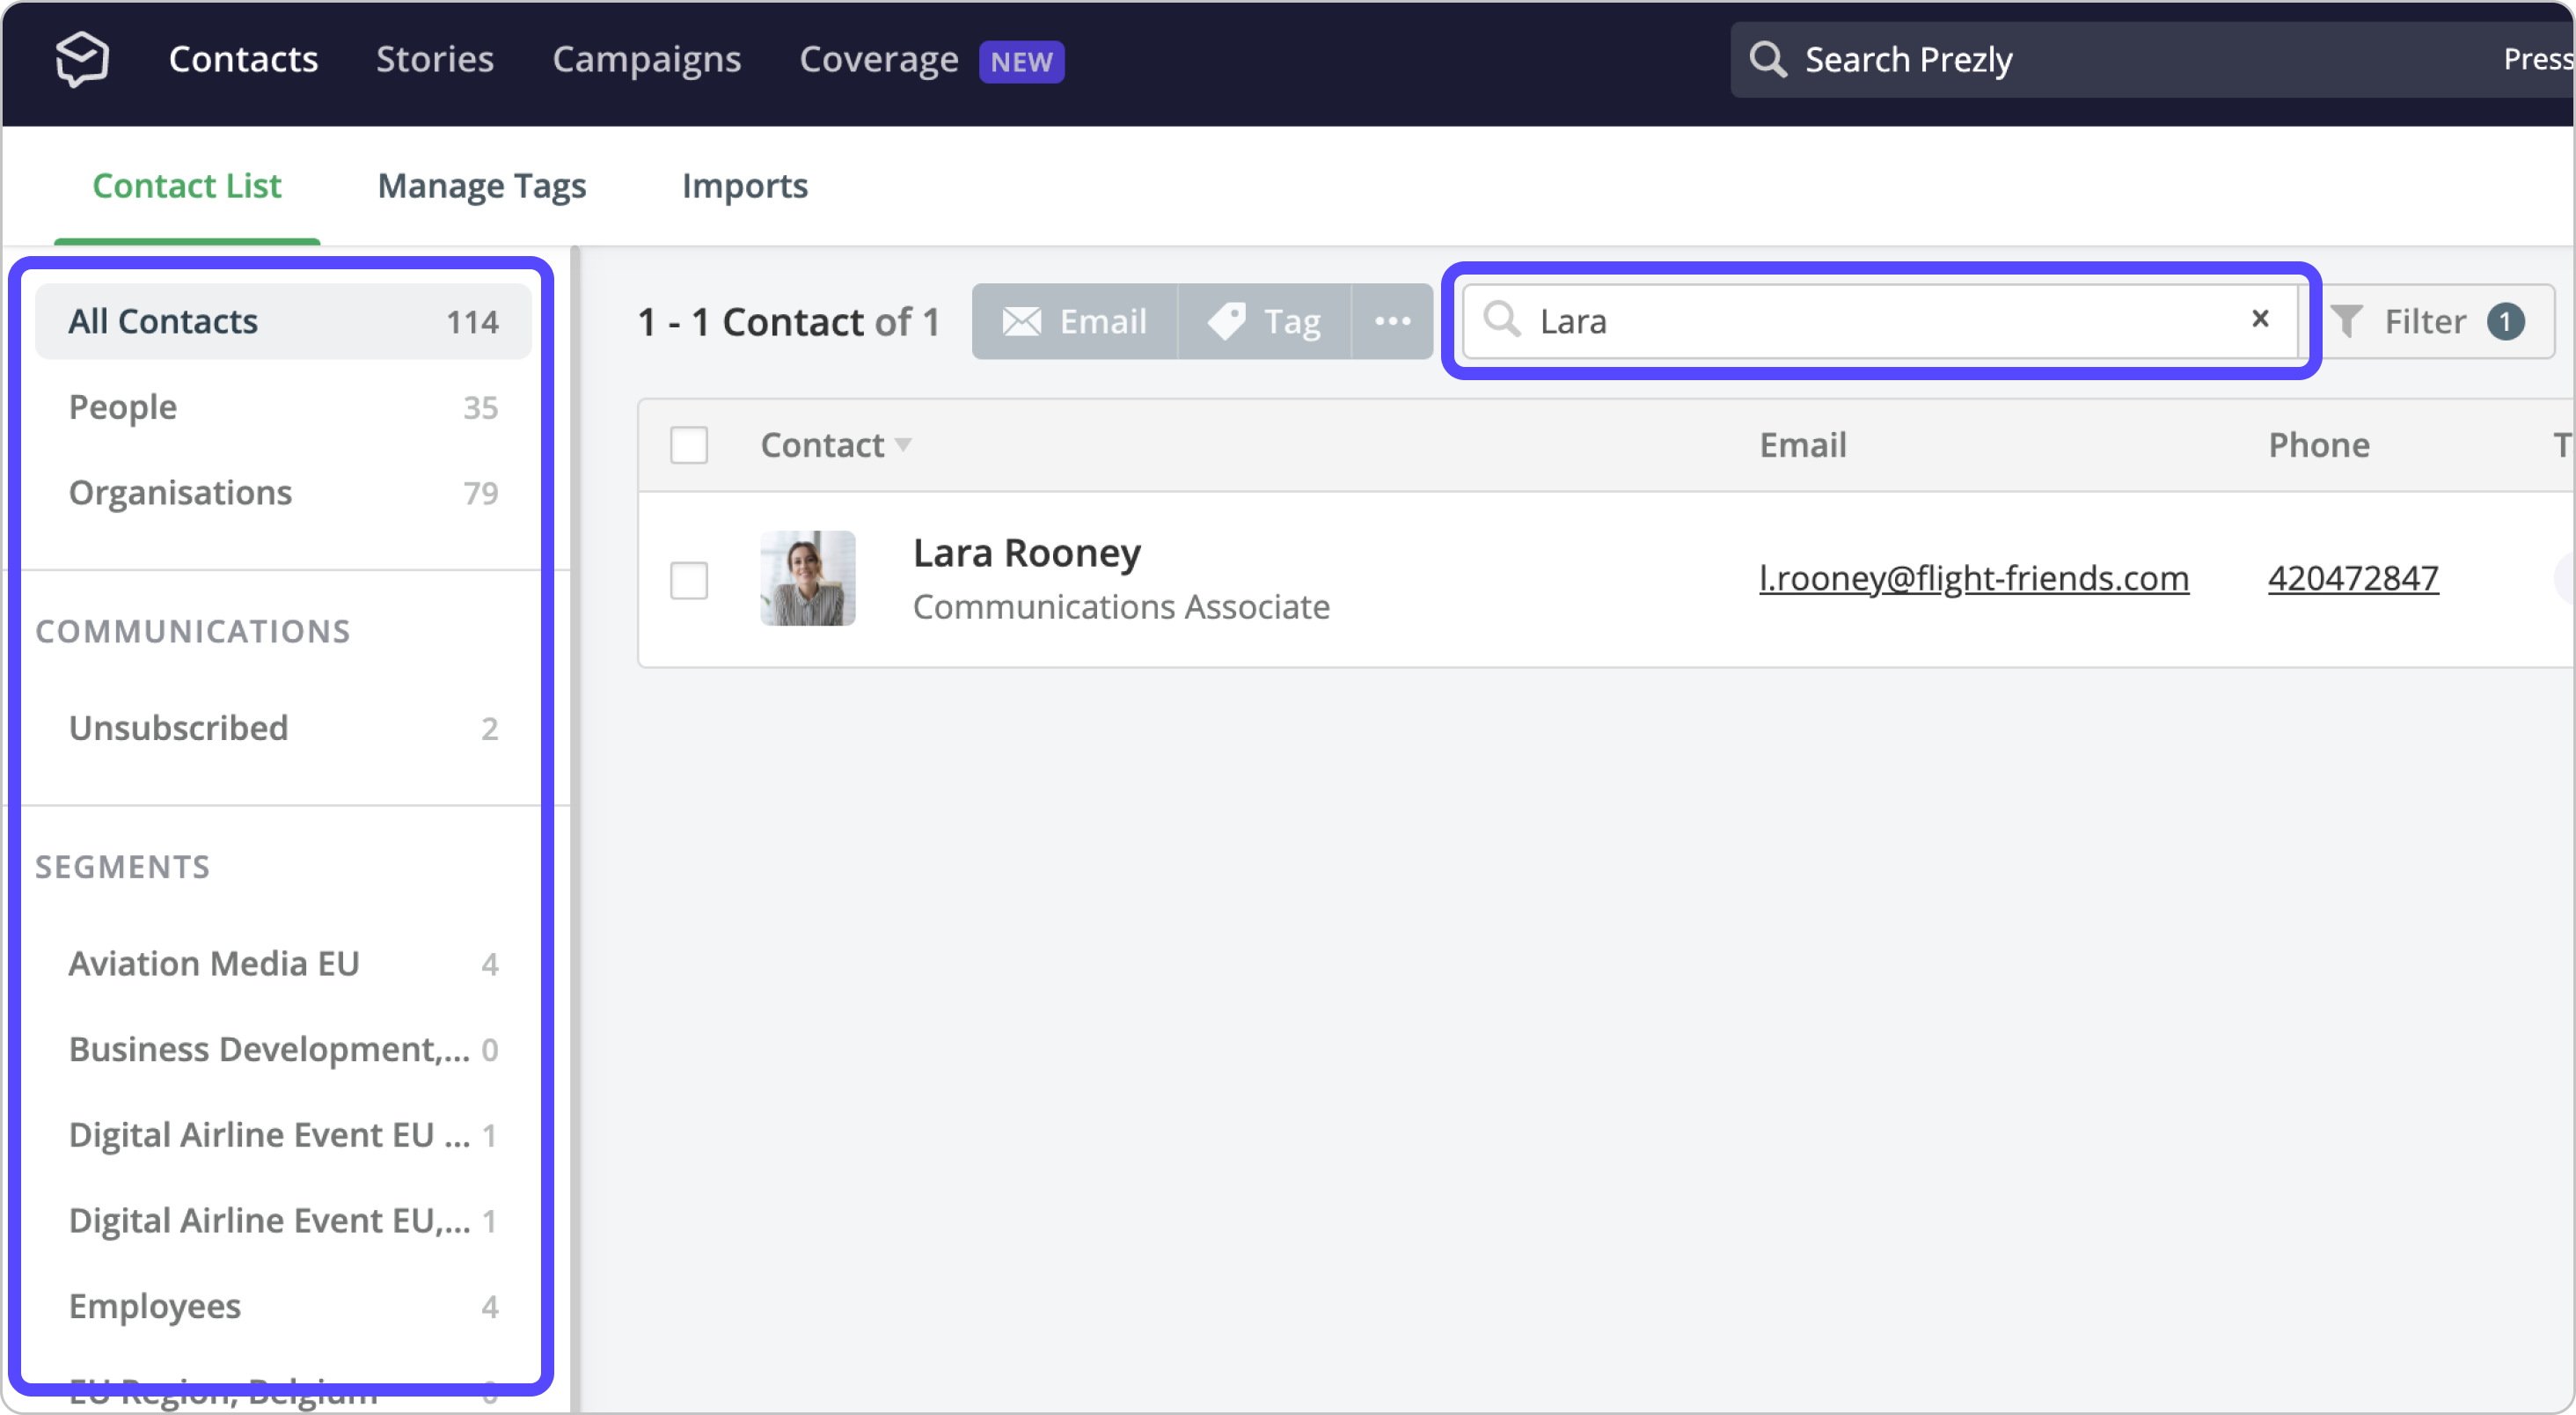
Task: Select the Unsubscribed list
Action: [x=283, y=728]
